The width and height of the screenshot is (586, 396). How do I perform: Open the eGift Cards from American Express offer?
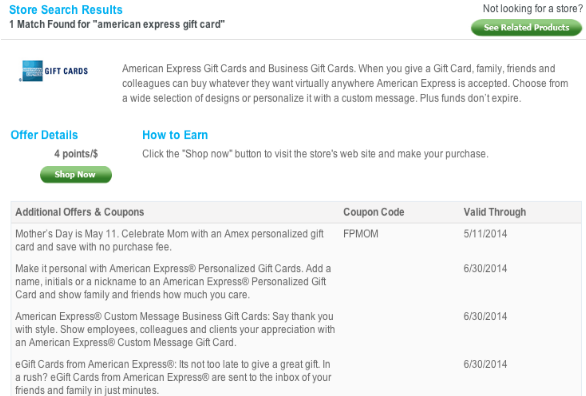[x=173, y=377]
